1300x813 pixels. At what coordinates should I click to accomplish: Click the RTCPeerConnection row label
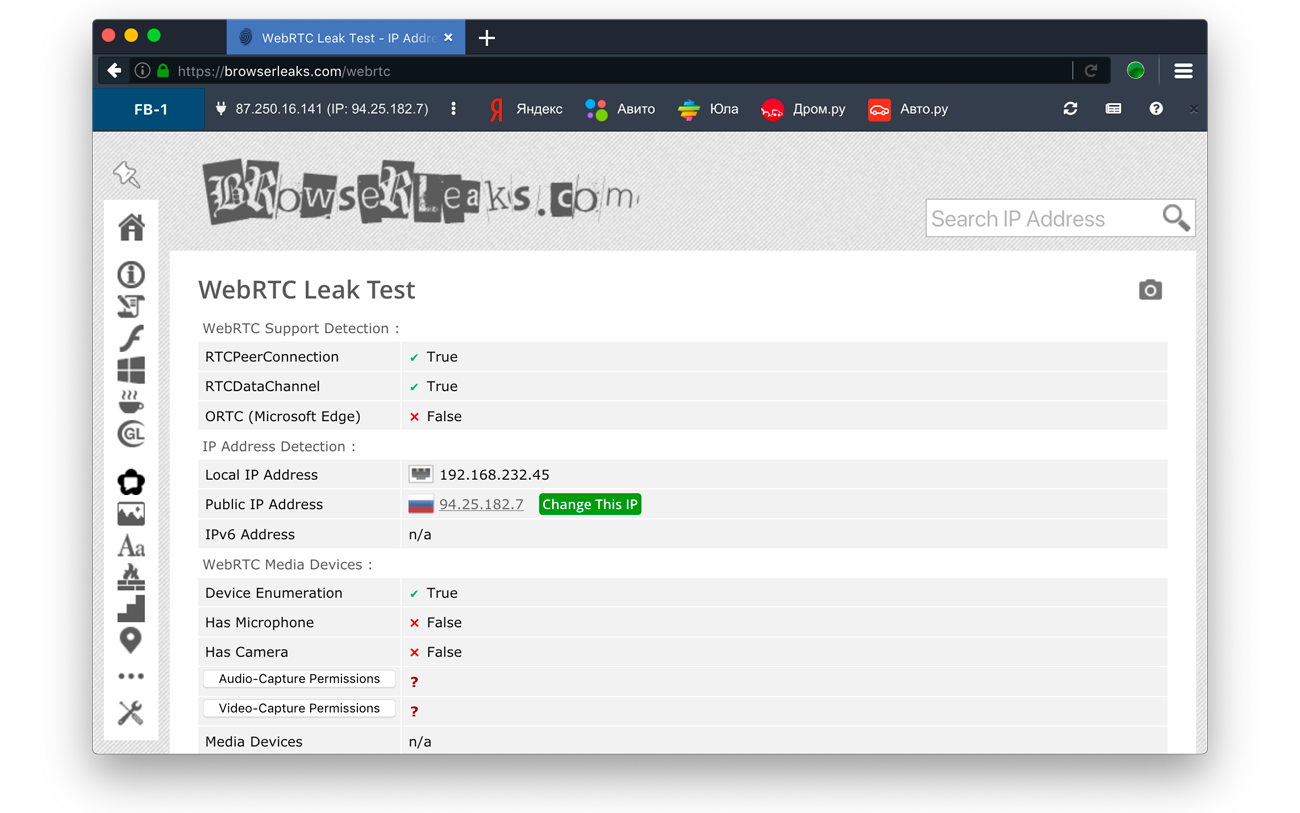coord(272,357)
